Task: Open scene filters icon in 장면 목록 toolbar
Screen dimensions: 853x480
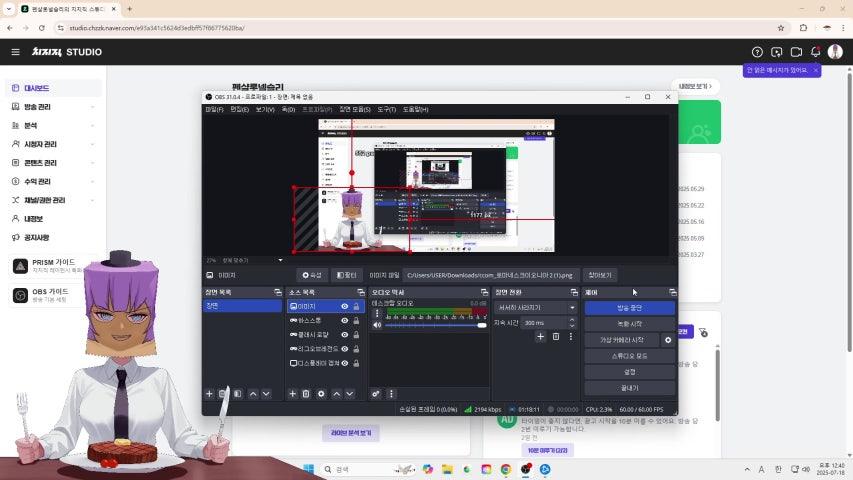Action: [238, 393]
